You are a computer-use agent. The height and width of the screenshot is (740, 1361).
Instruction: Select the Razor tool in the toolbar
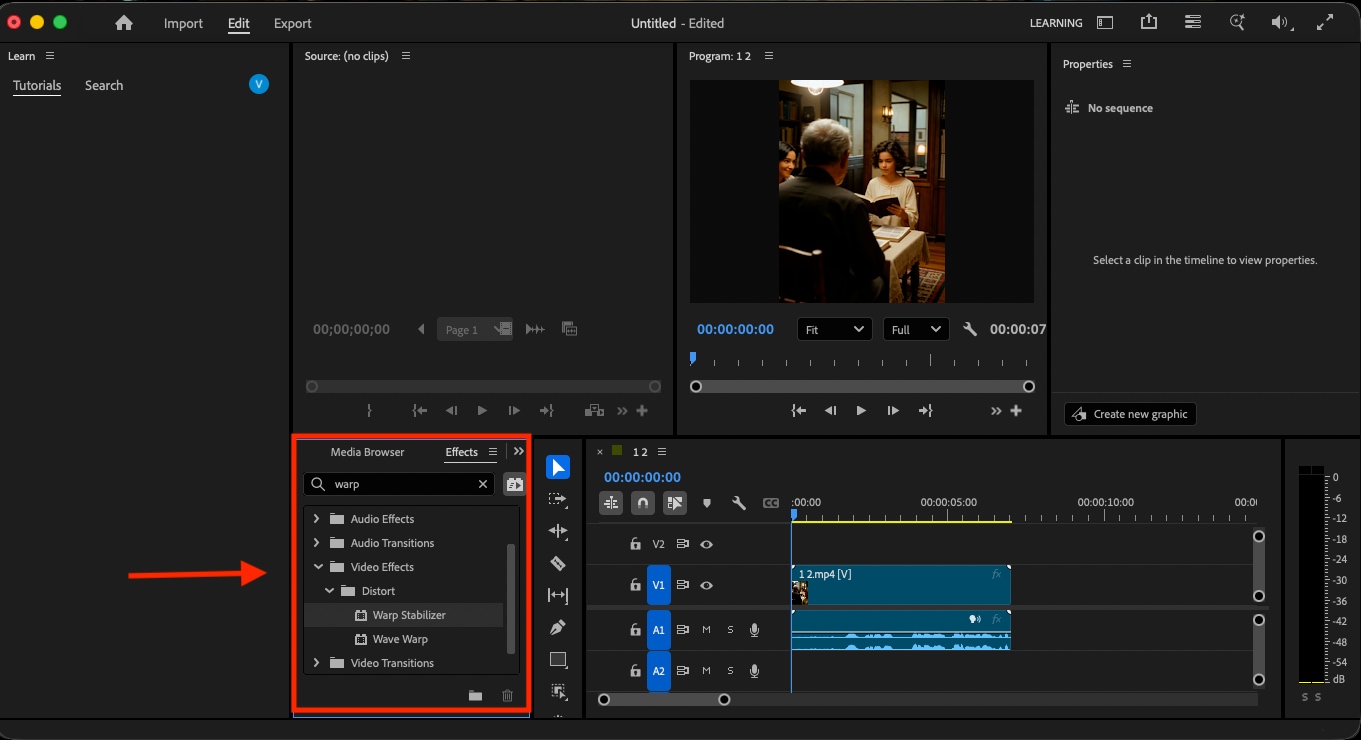coord(558,563)
